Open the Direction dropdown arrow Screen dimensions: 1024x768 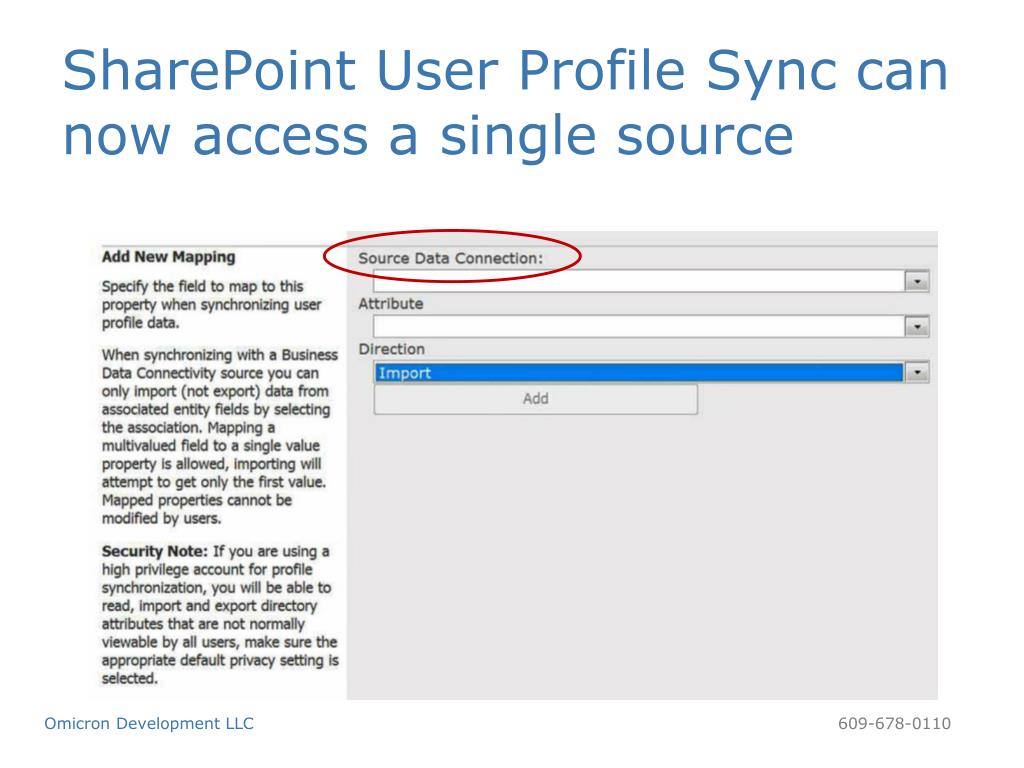[x=917, y=372]
